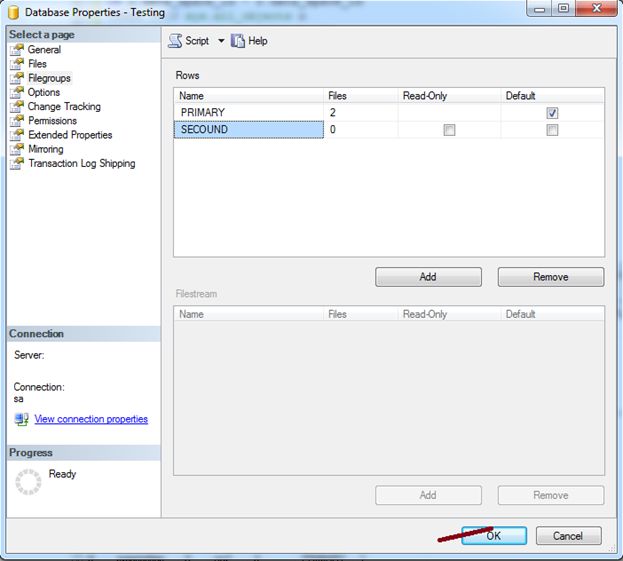The width and height of the screenshot is (623, 561).
Task: Open the General page
Action: [44, 50]
